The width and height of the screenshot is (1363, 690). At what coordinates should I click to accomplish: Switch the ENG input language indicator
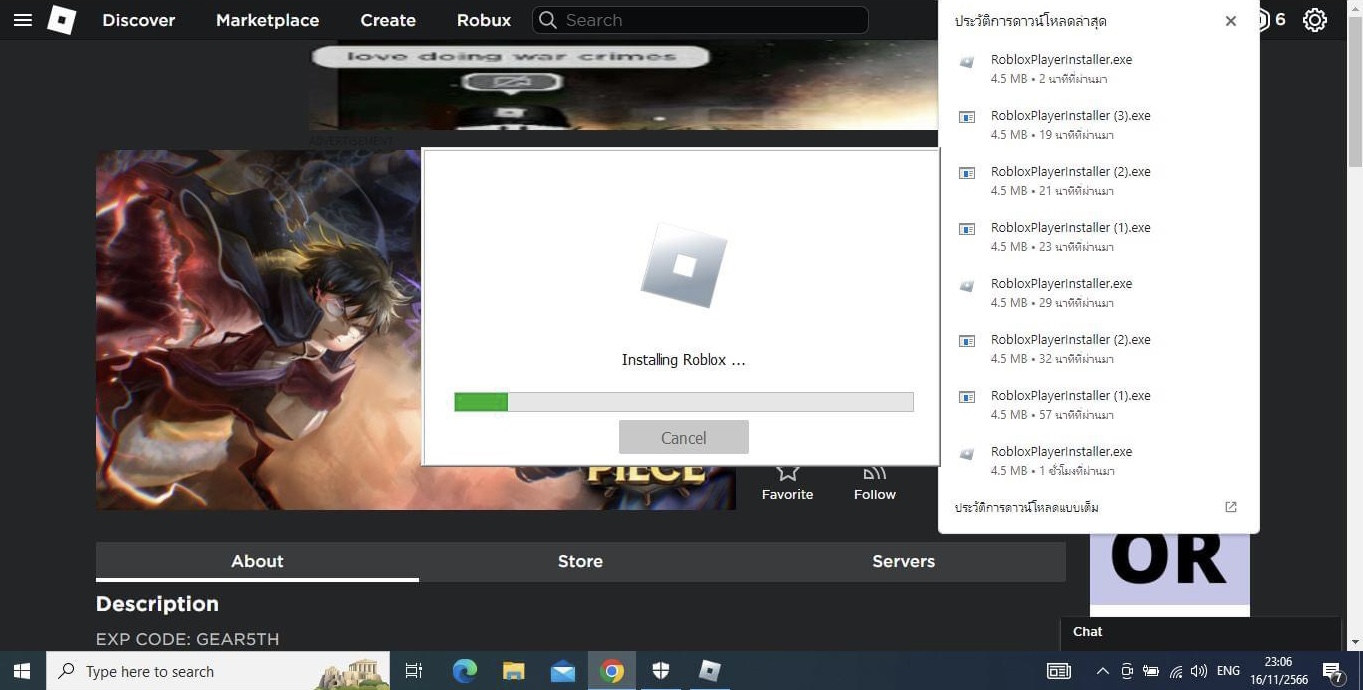pyautogui.click(x=1229, y=671)
